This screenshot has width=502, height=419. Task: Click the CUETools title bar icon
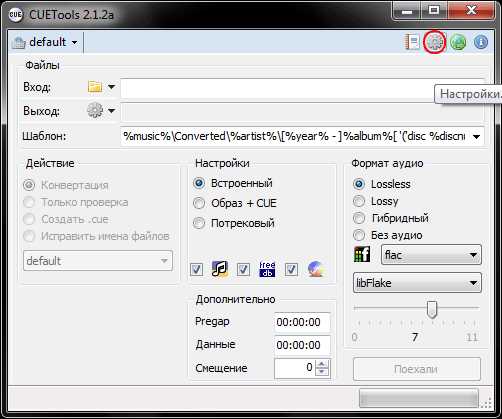click(15, 15)
